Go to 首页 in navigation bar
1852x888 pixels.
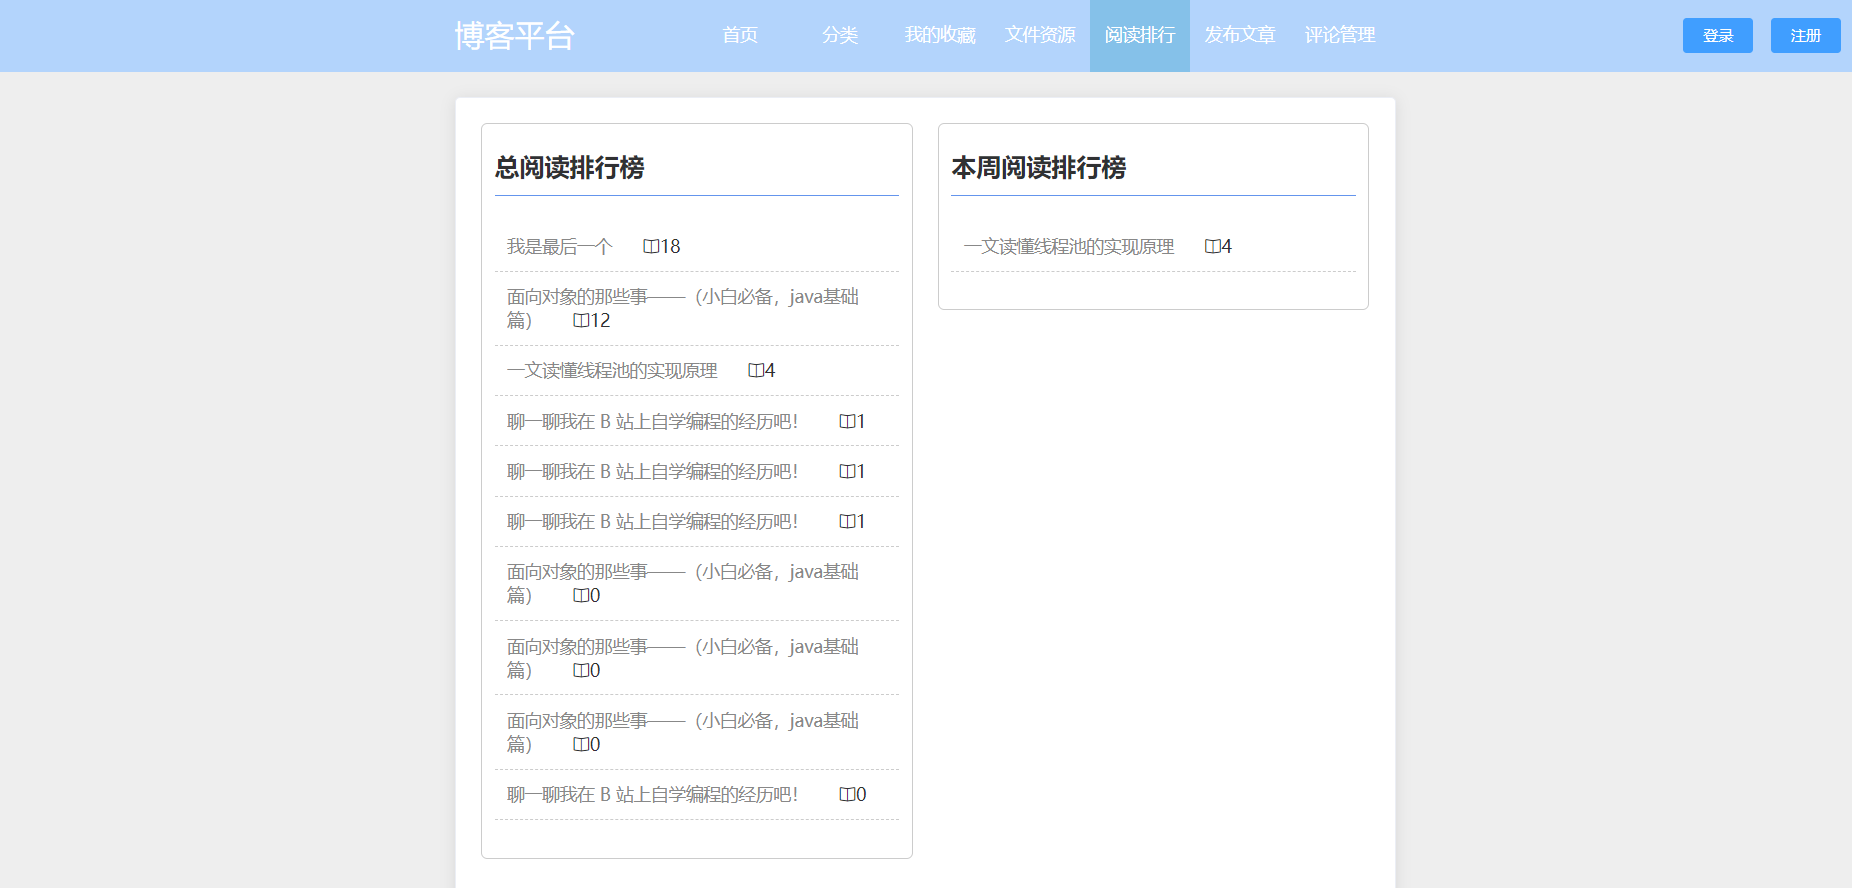(x=740, y=35)
